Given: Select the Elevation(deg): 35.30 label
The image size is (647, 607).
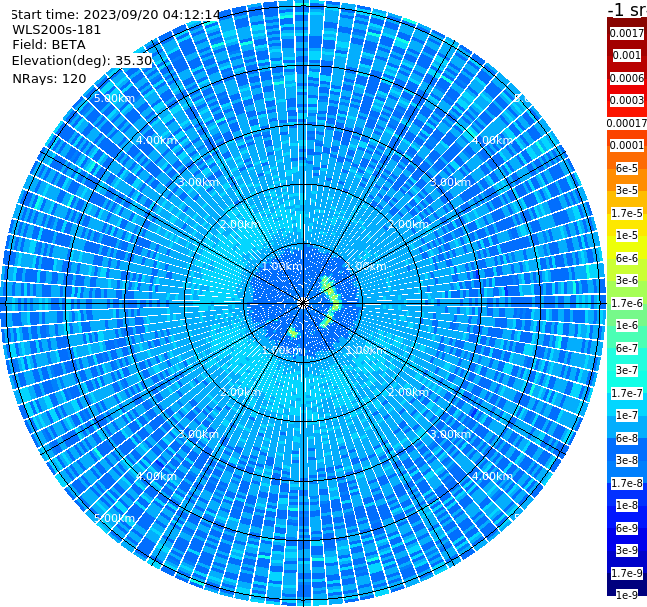Looking at the screenshot, I should [x=82, y=61].
